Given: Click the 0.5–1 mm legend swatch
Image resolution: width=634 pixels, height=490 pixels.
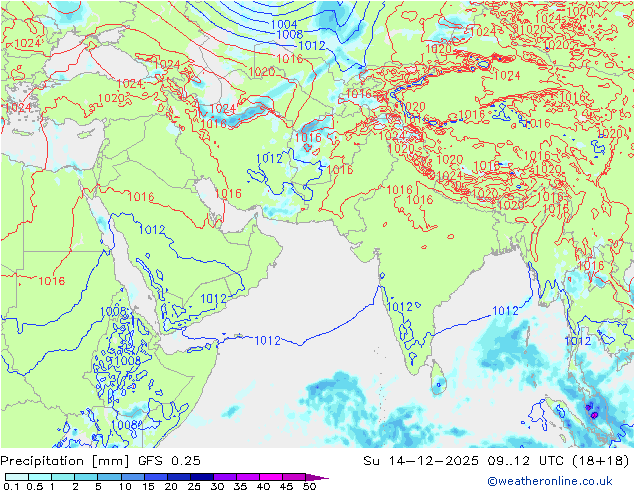Looking at the screenshot, I should [x=40, y=477].
